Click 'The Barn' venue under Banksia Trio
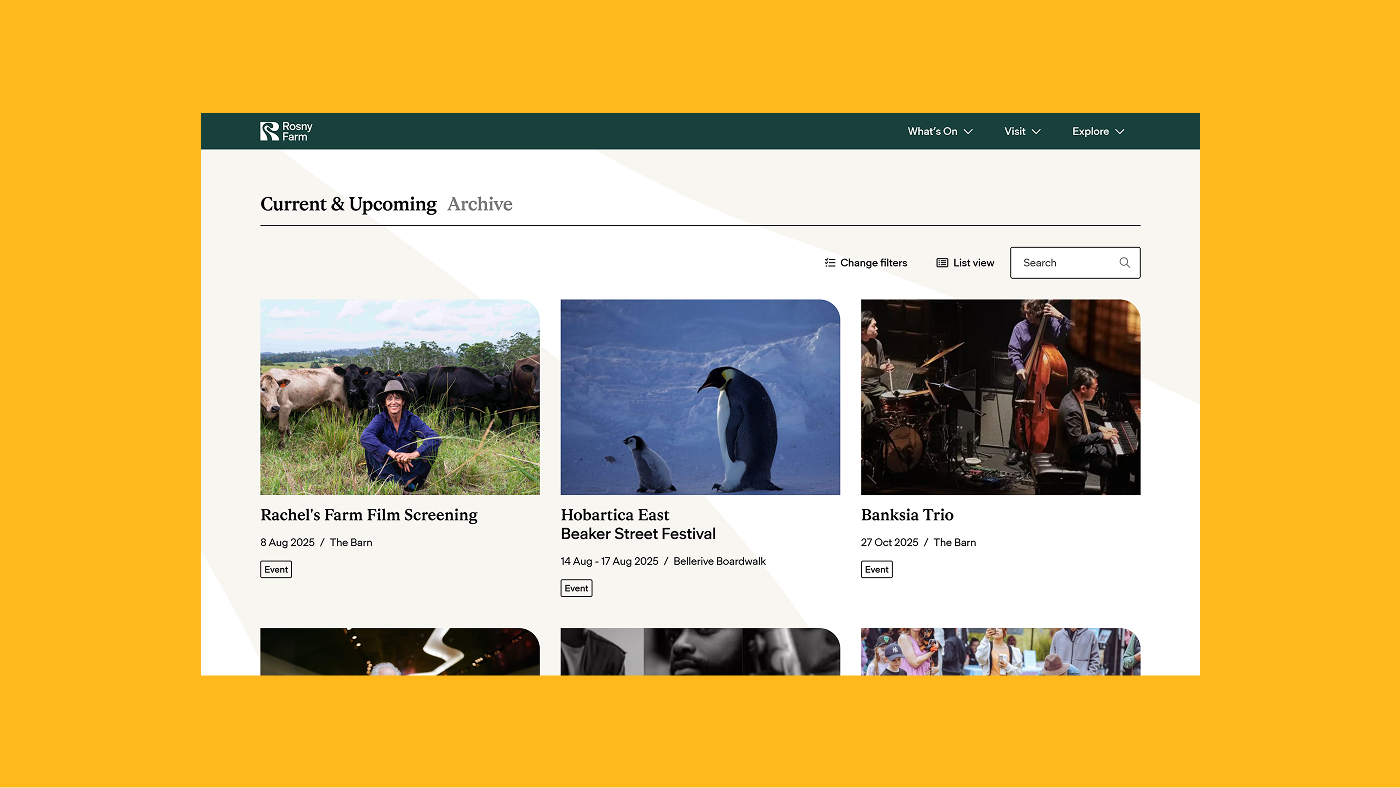The image size is (1400, 788). click(x=955, y=542)
